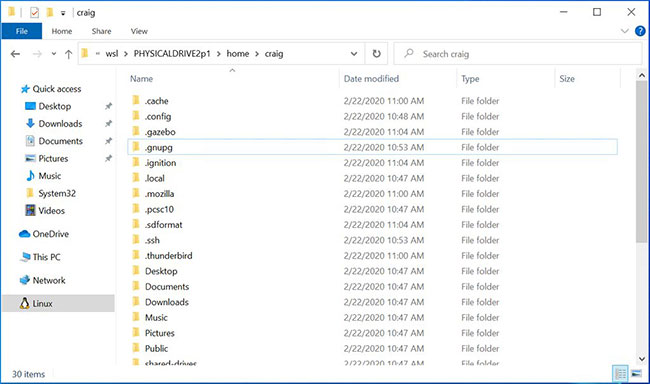650x384 pixels.
Task: Select the Music folder in file list
Action: 156,318
